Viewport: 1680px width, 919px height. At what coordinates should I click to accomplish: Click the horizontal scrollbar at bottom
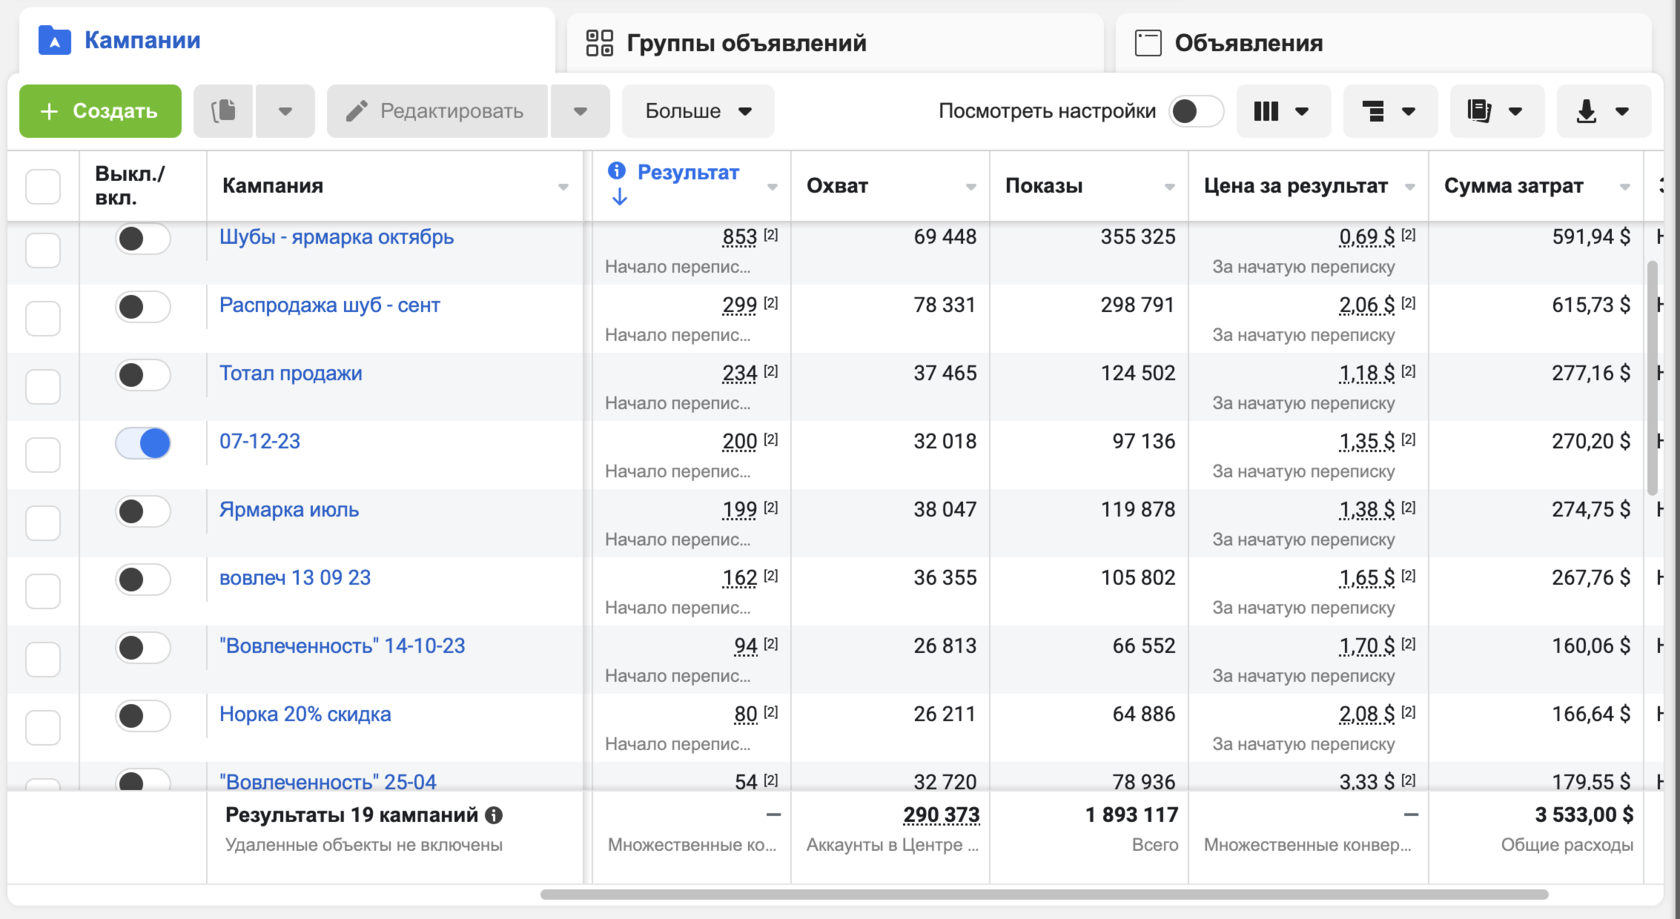[x=1043, y=894]
